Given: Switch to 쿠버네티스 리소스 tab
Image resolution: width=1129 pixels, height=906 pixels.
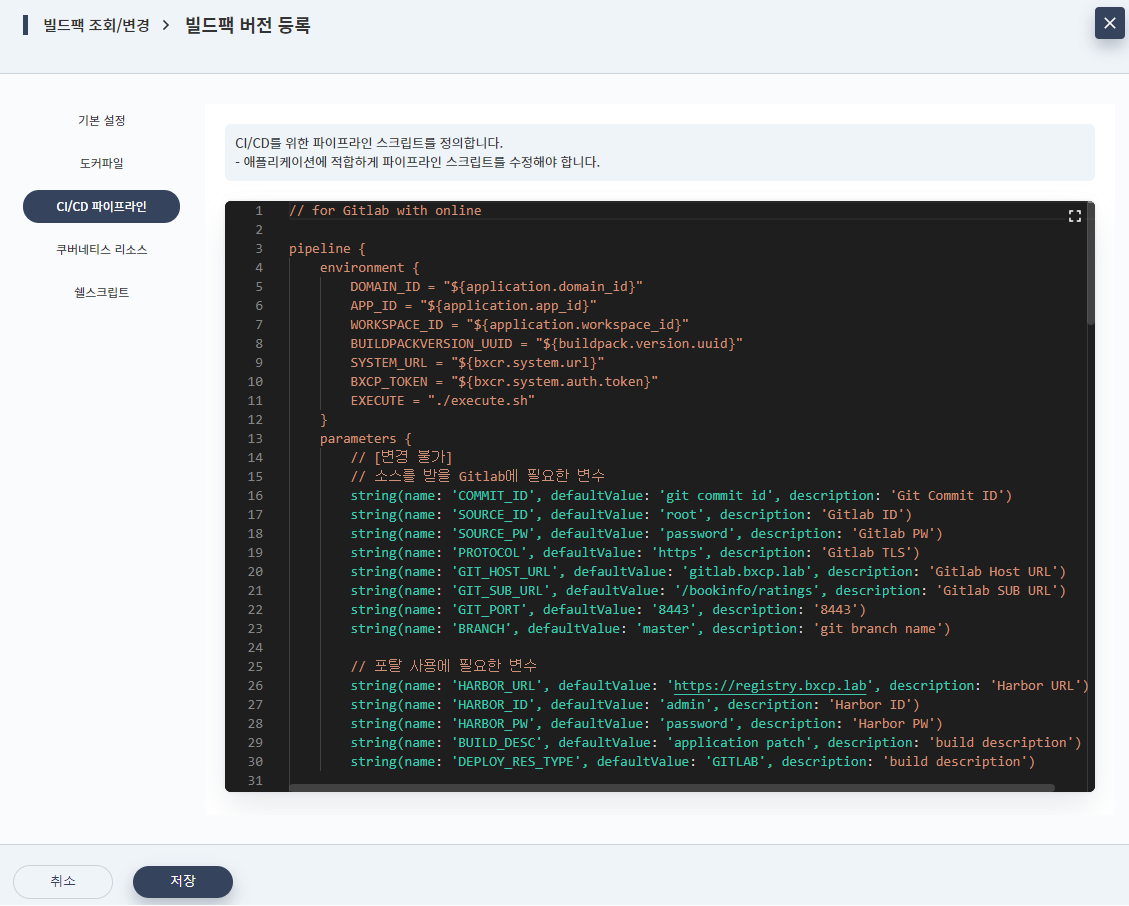Looking at the screenshot, I should pyautogui.click(x=102, y=250).
